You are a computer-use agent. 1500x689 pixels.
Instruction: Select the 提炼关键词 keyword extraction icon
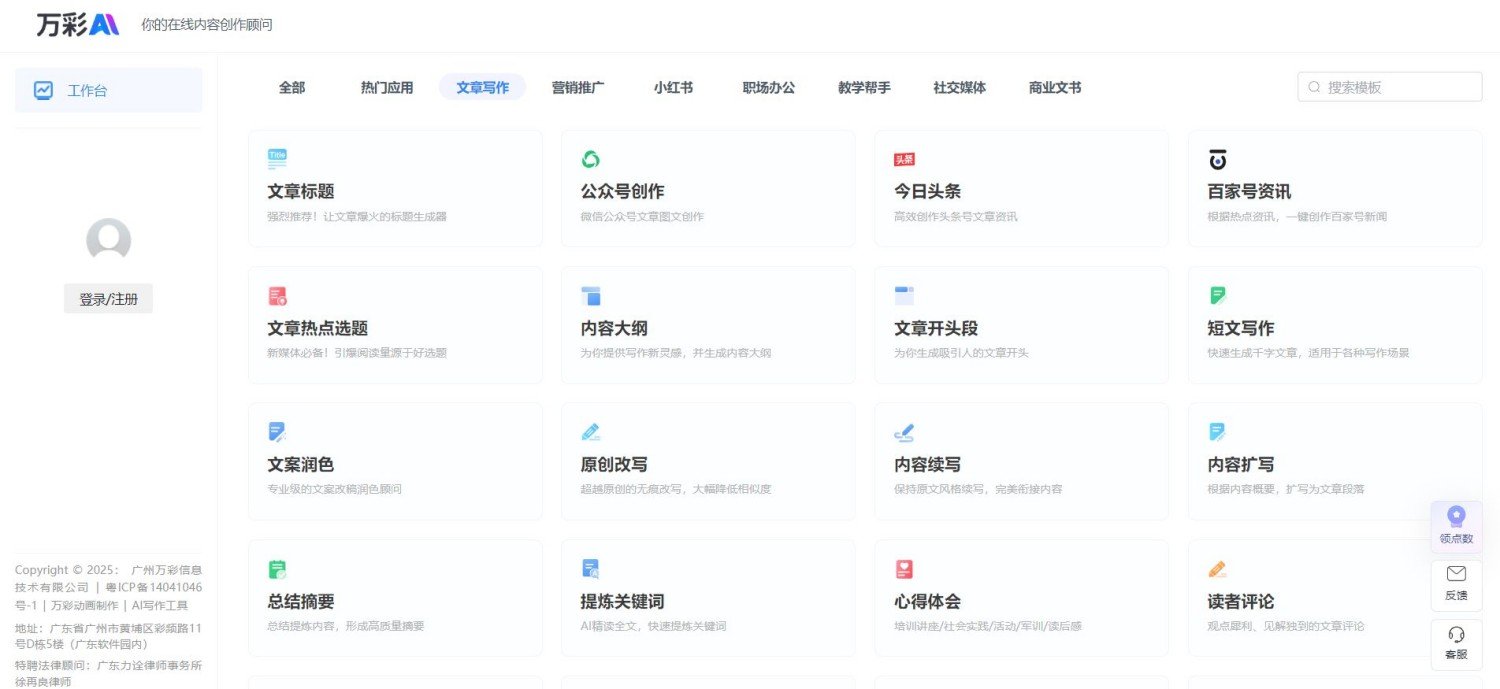[x=591, y=568]
